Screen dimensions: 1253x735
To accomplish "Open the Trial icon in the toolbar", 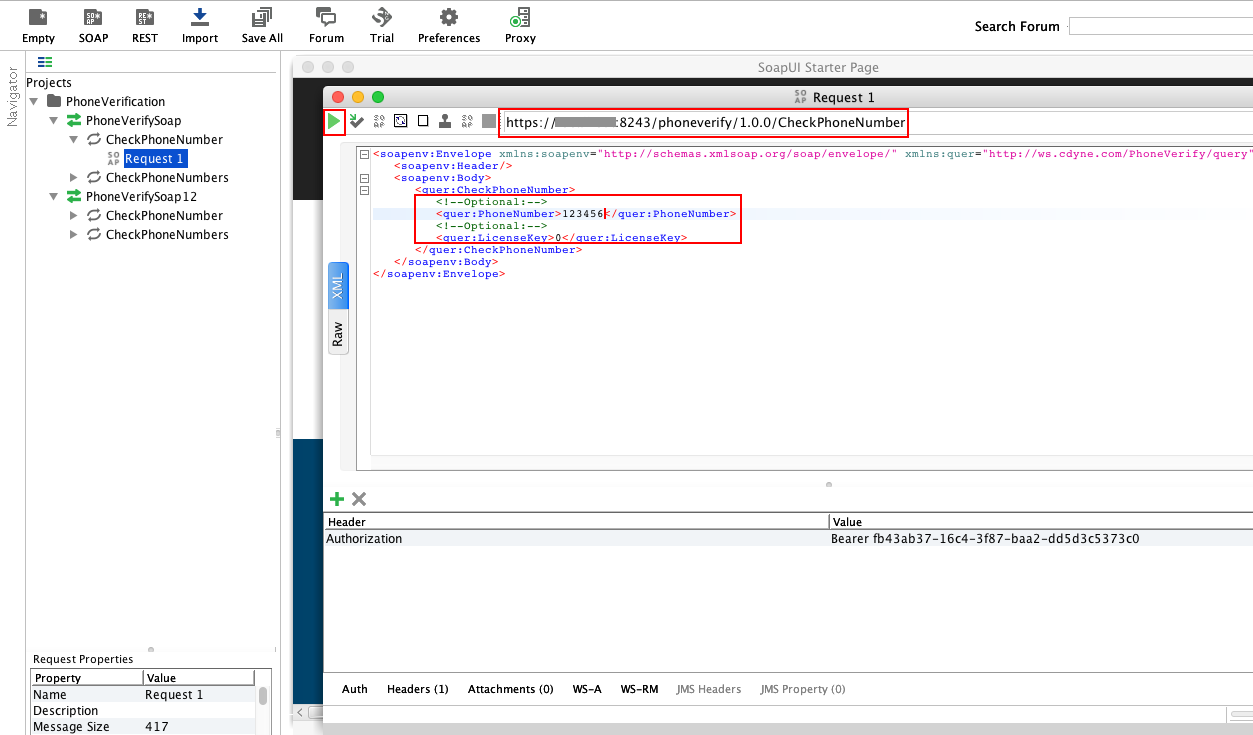I will tap(381, 24).
